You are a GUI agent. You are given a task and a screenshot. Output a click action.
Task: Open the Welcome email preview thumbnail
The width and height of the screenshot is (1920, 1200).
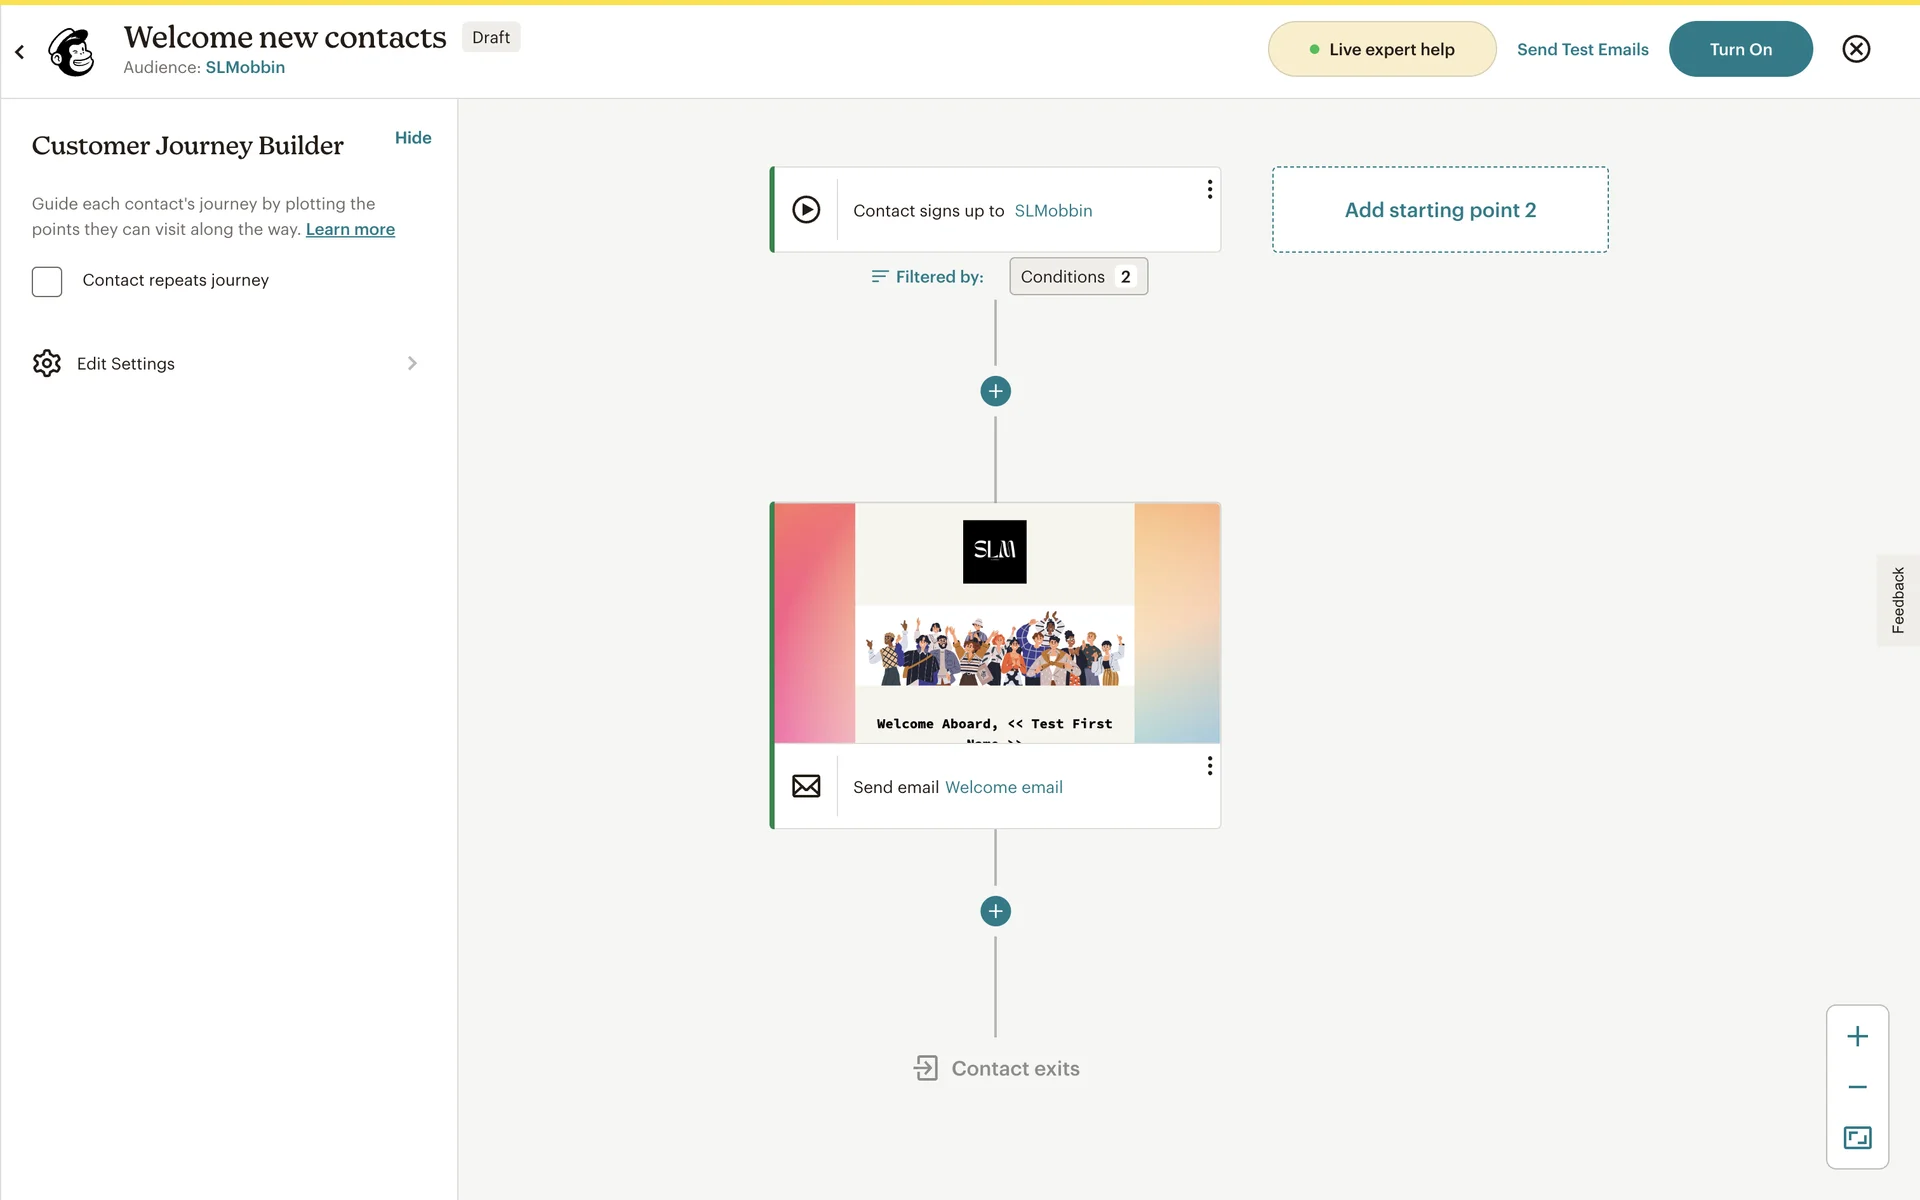[x=995, y=623]
